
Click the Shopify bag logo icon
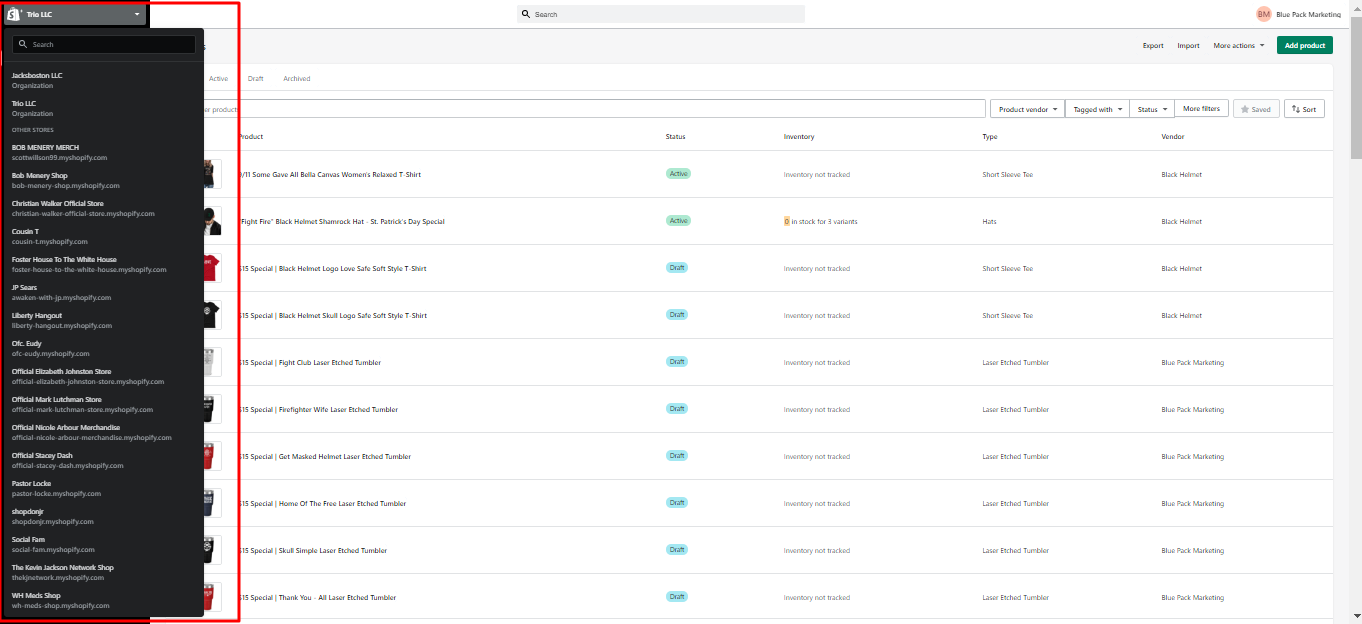14,14
